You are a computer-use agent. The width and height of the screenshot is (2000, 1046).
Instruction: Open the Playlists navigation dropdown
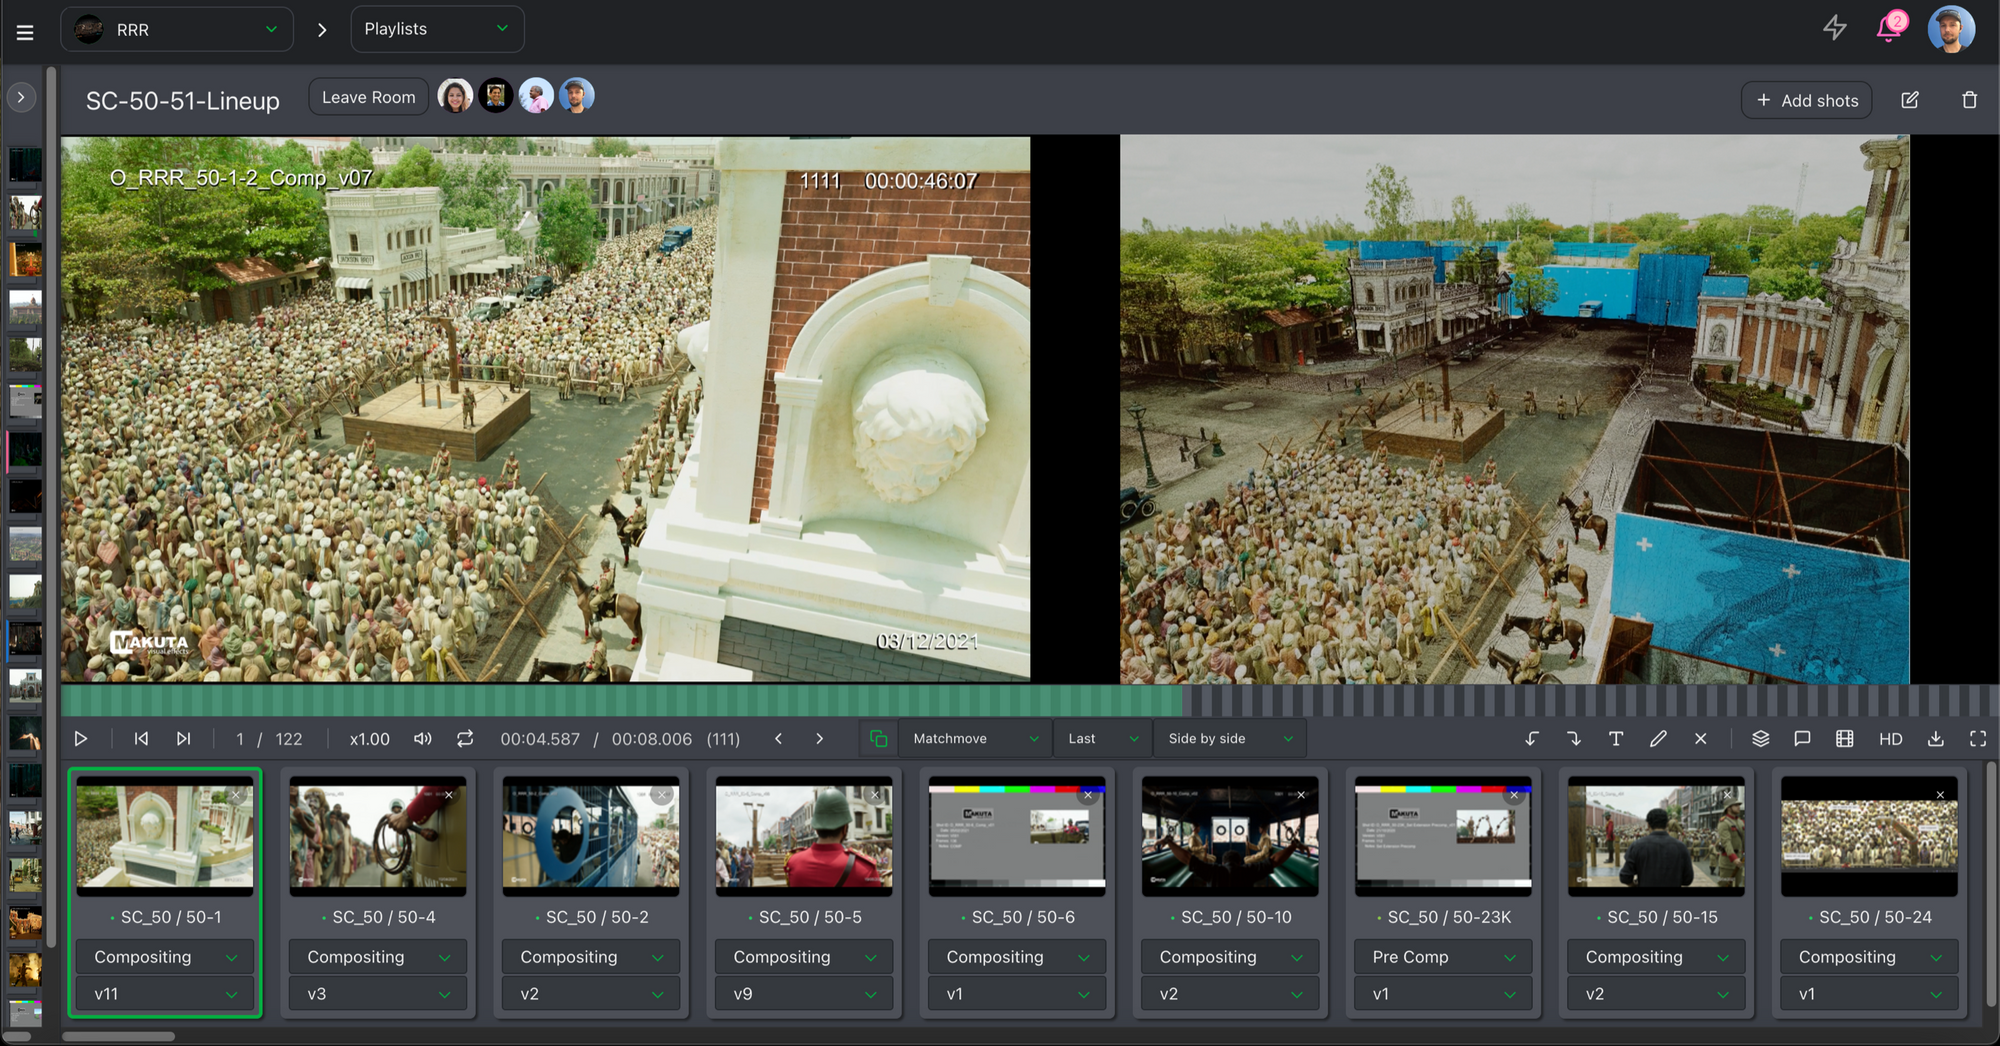437,29
